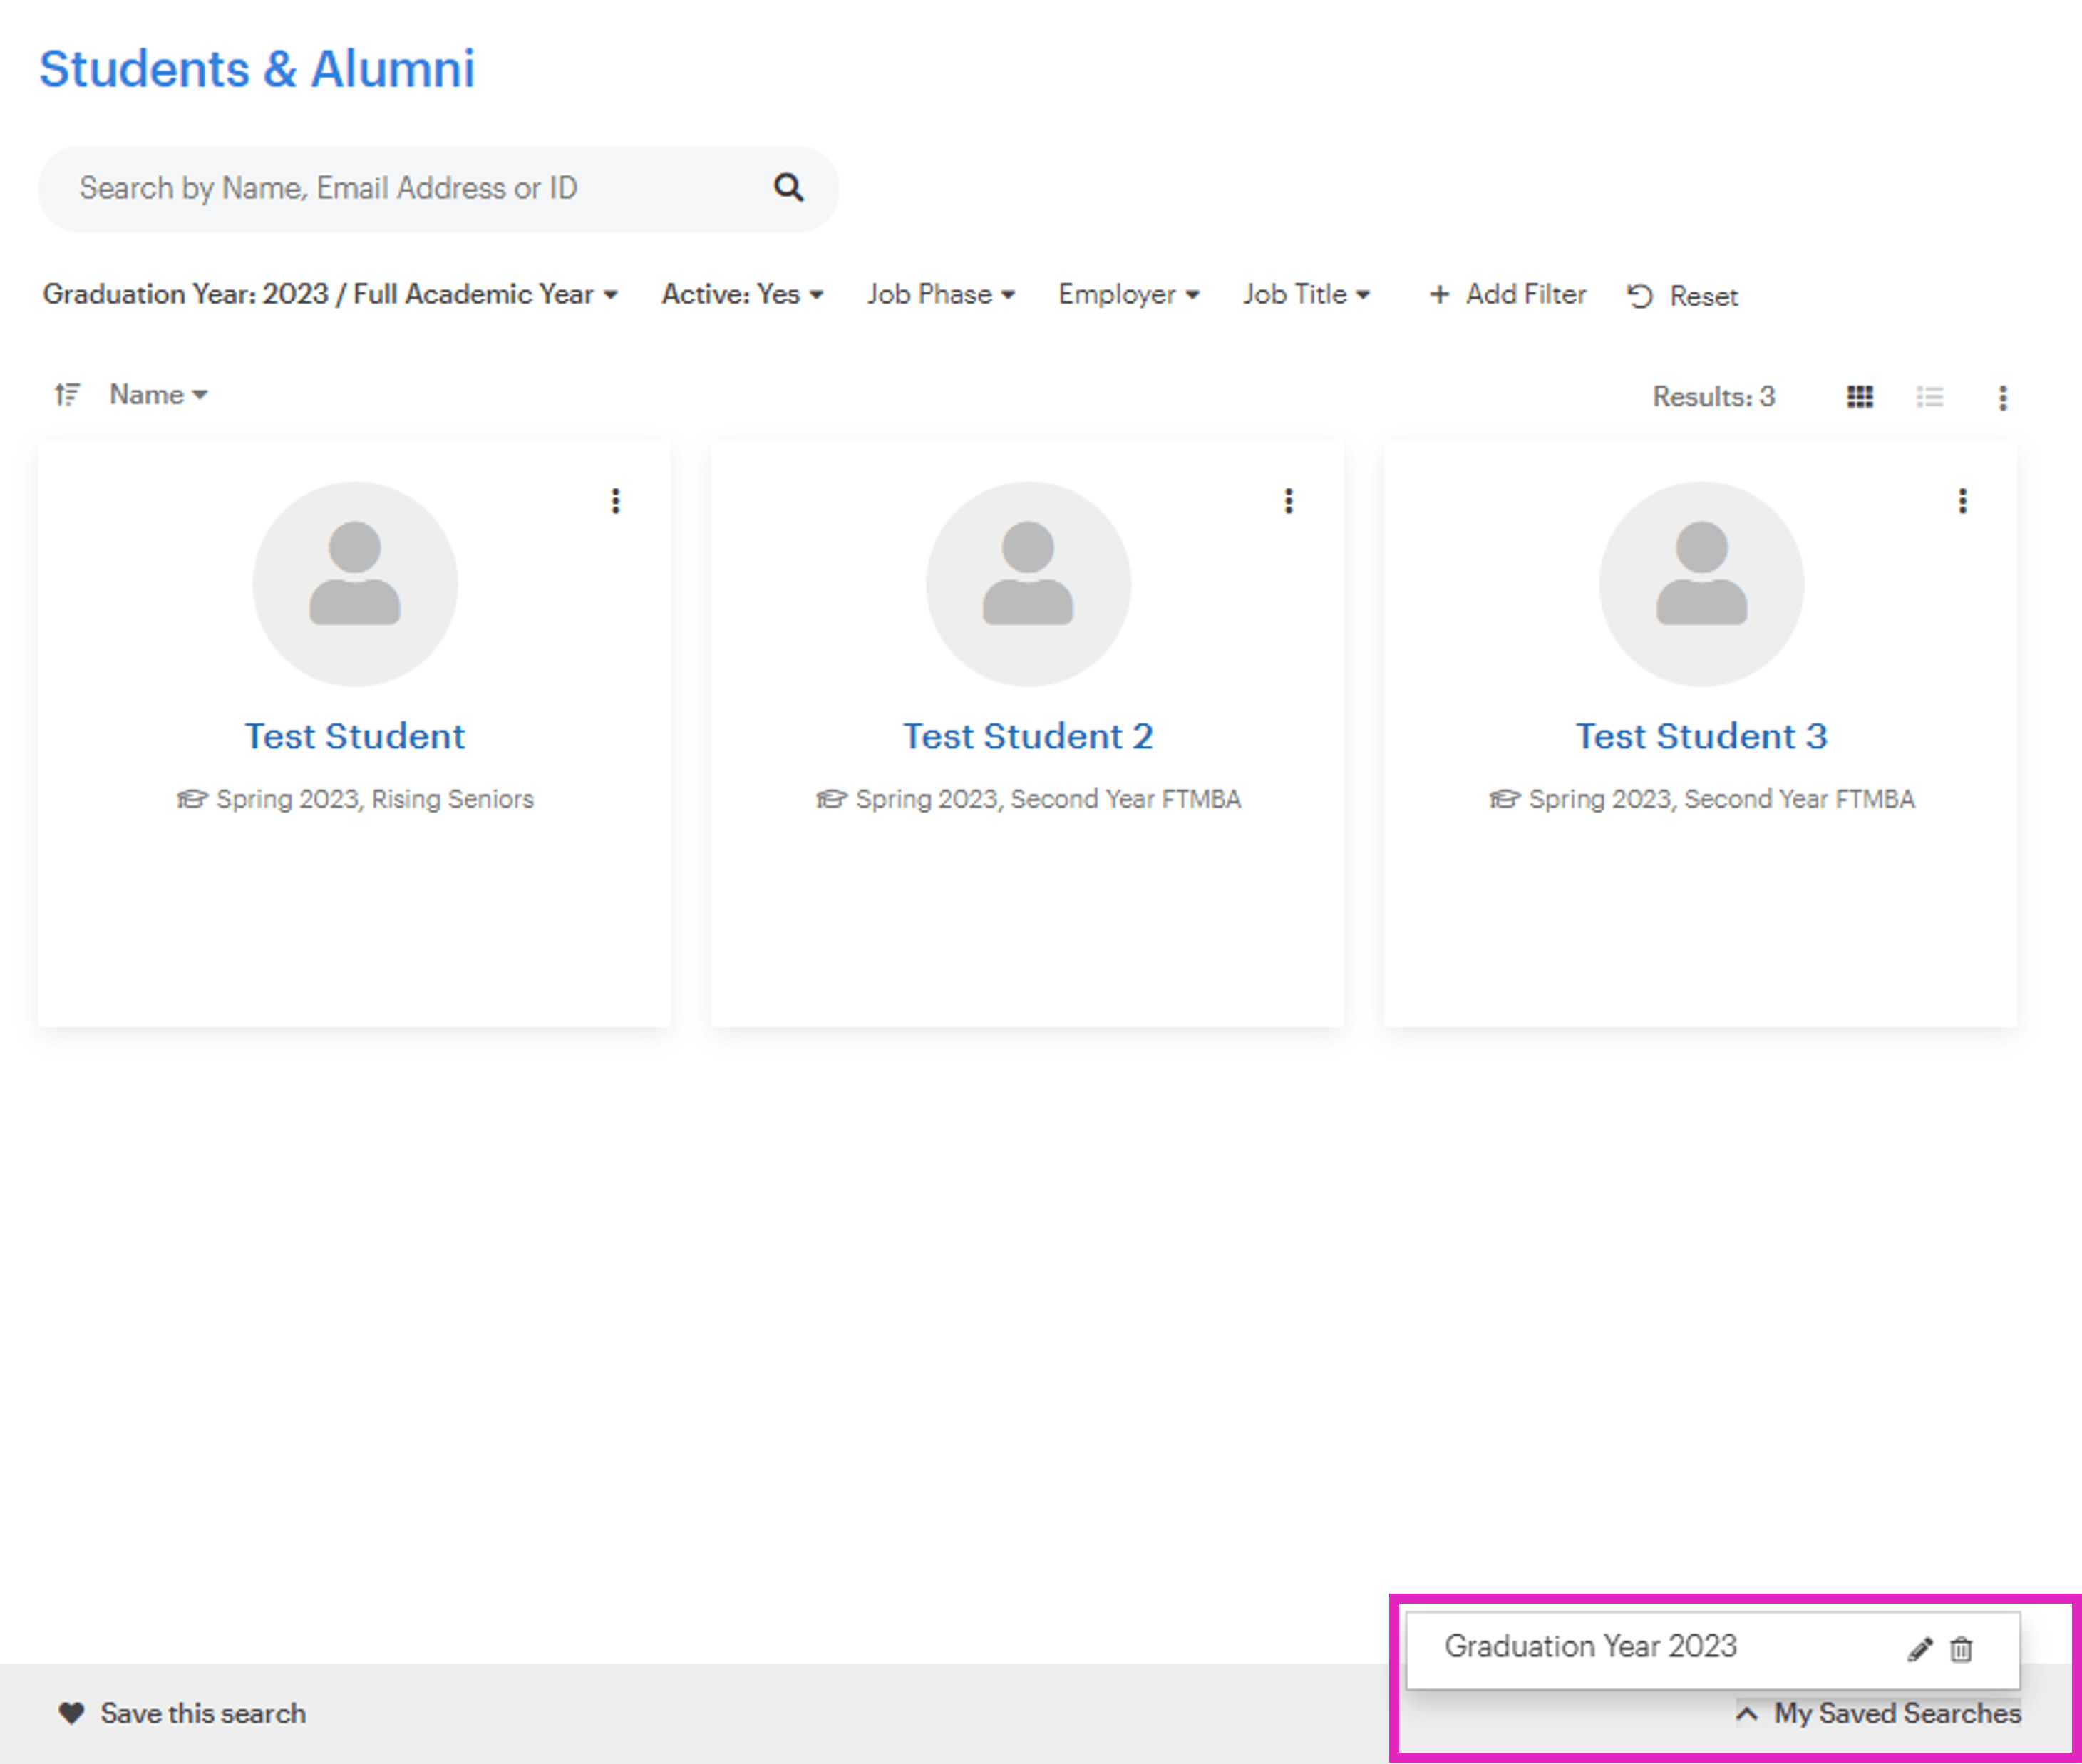Screen dimensions: 2082x1764
Task: Open the heart icon to save this search
Action: (x=71, y=1712)
